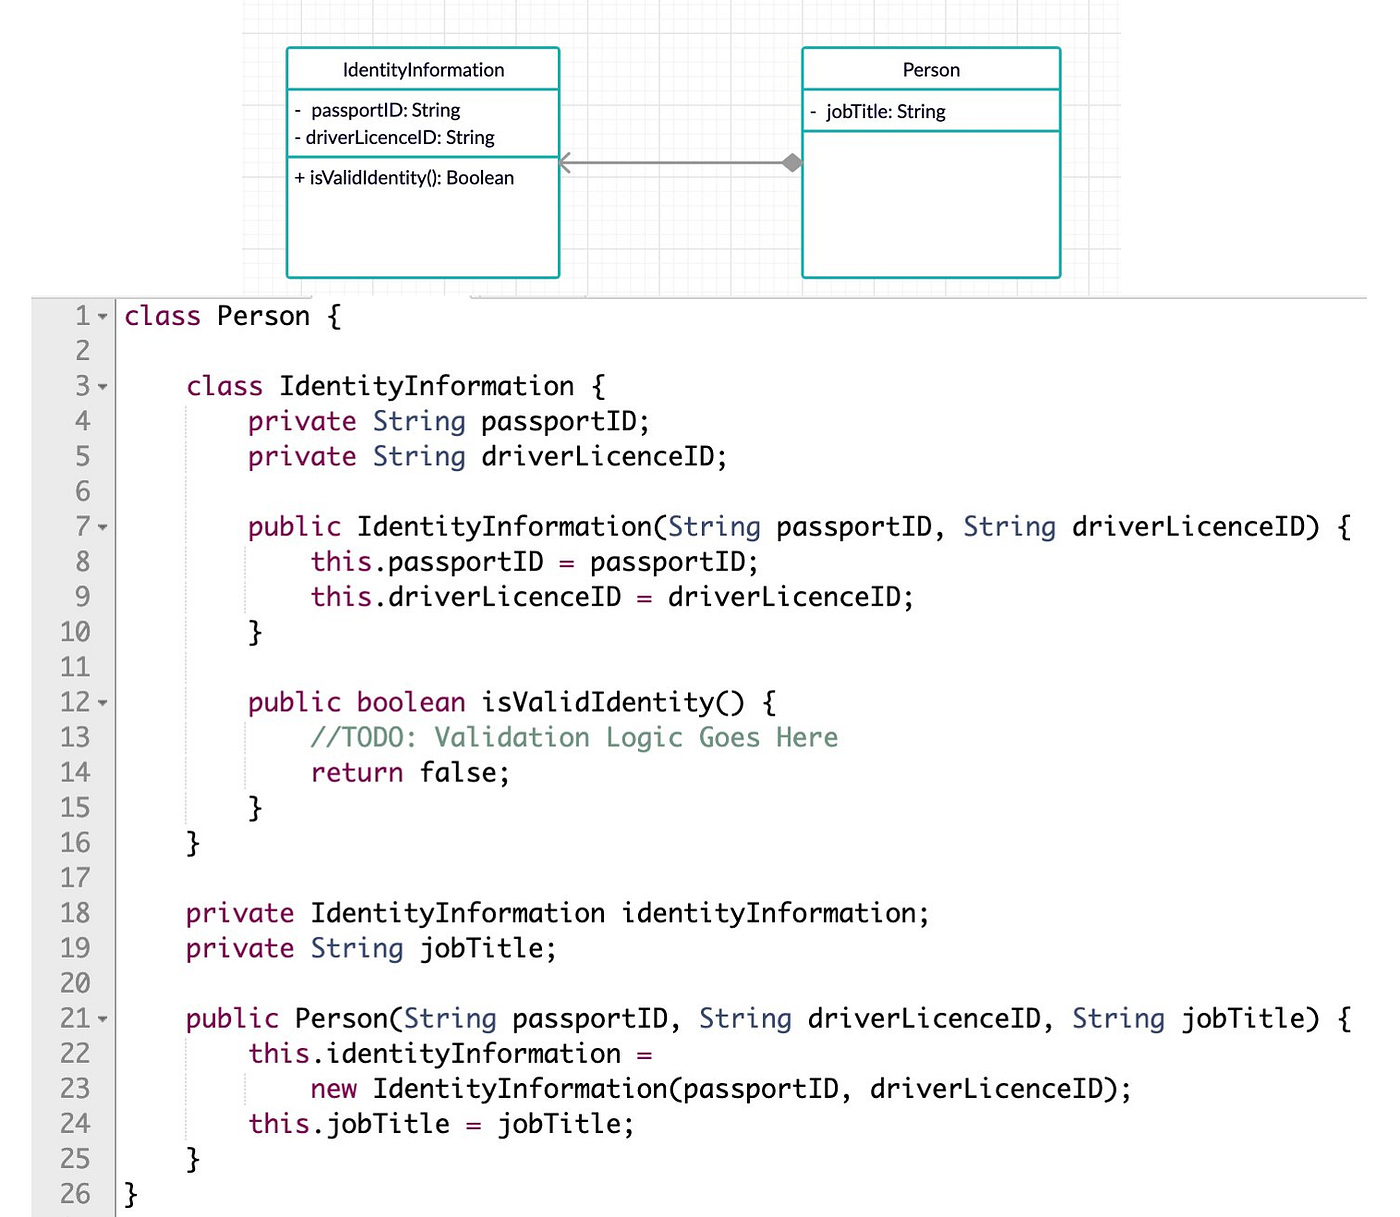Click the driverLicenceID attribute in the diagram
The image size is (1400, 1217).
point(394,137)
